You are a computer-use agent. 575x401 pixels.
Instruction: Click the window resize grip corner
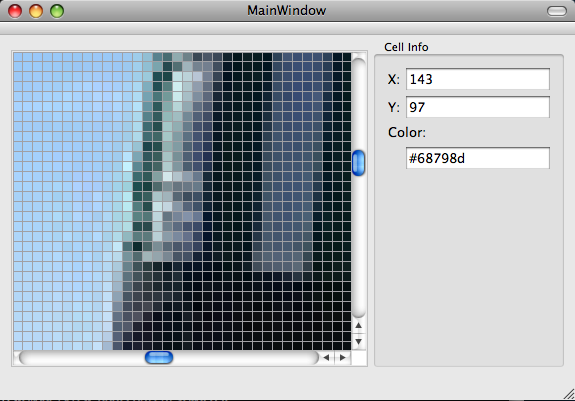pyautogui.click(x=569, y=394)
